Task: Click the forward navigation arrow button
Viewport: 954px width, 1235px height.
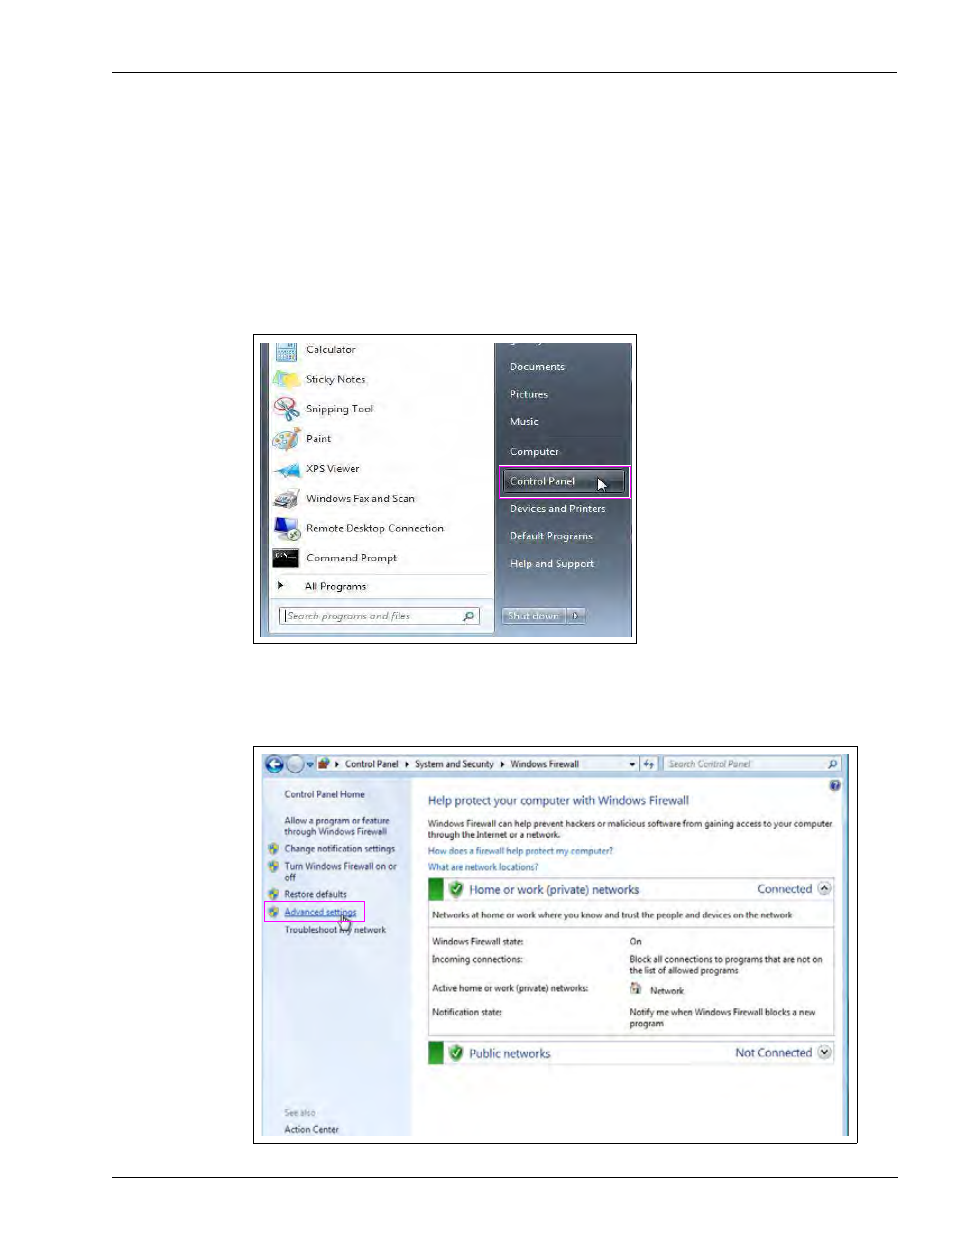Action: pyautogui.click(x=295, y=764)
